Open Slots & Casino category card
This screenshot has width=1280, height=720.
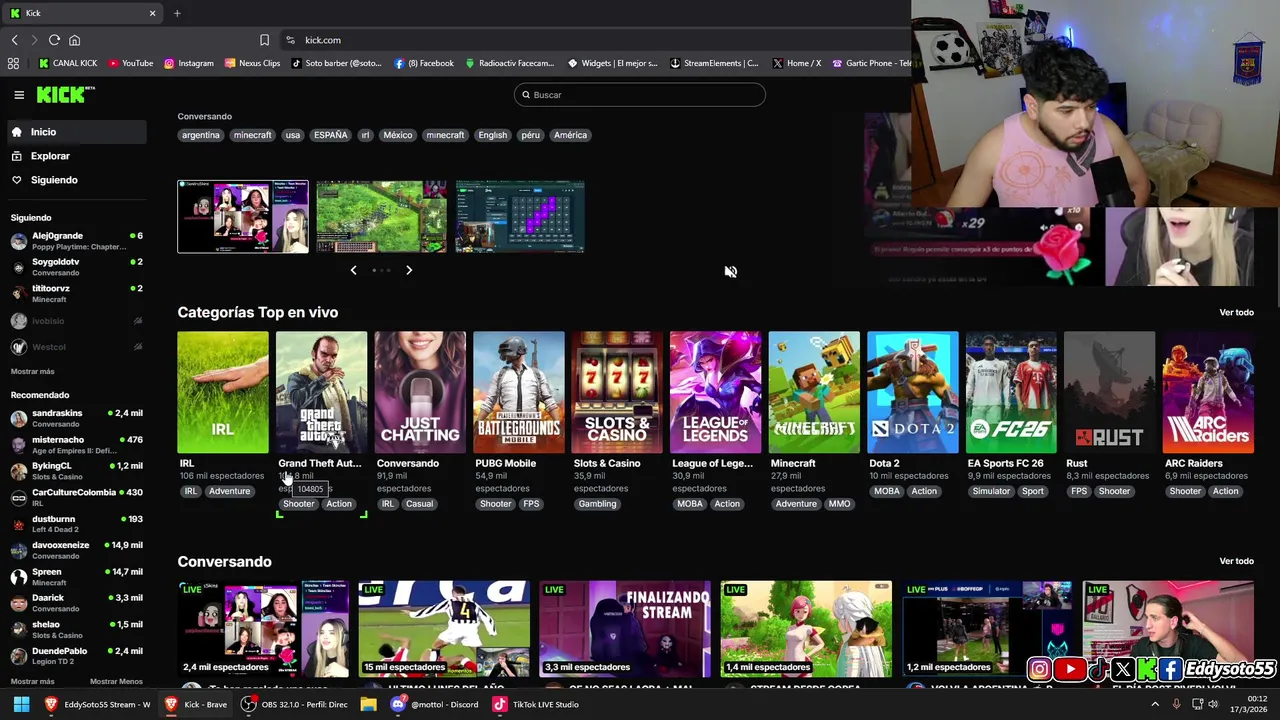(x=617, y=392)
